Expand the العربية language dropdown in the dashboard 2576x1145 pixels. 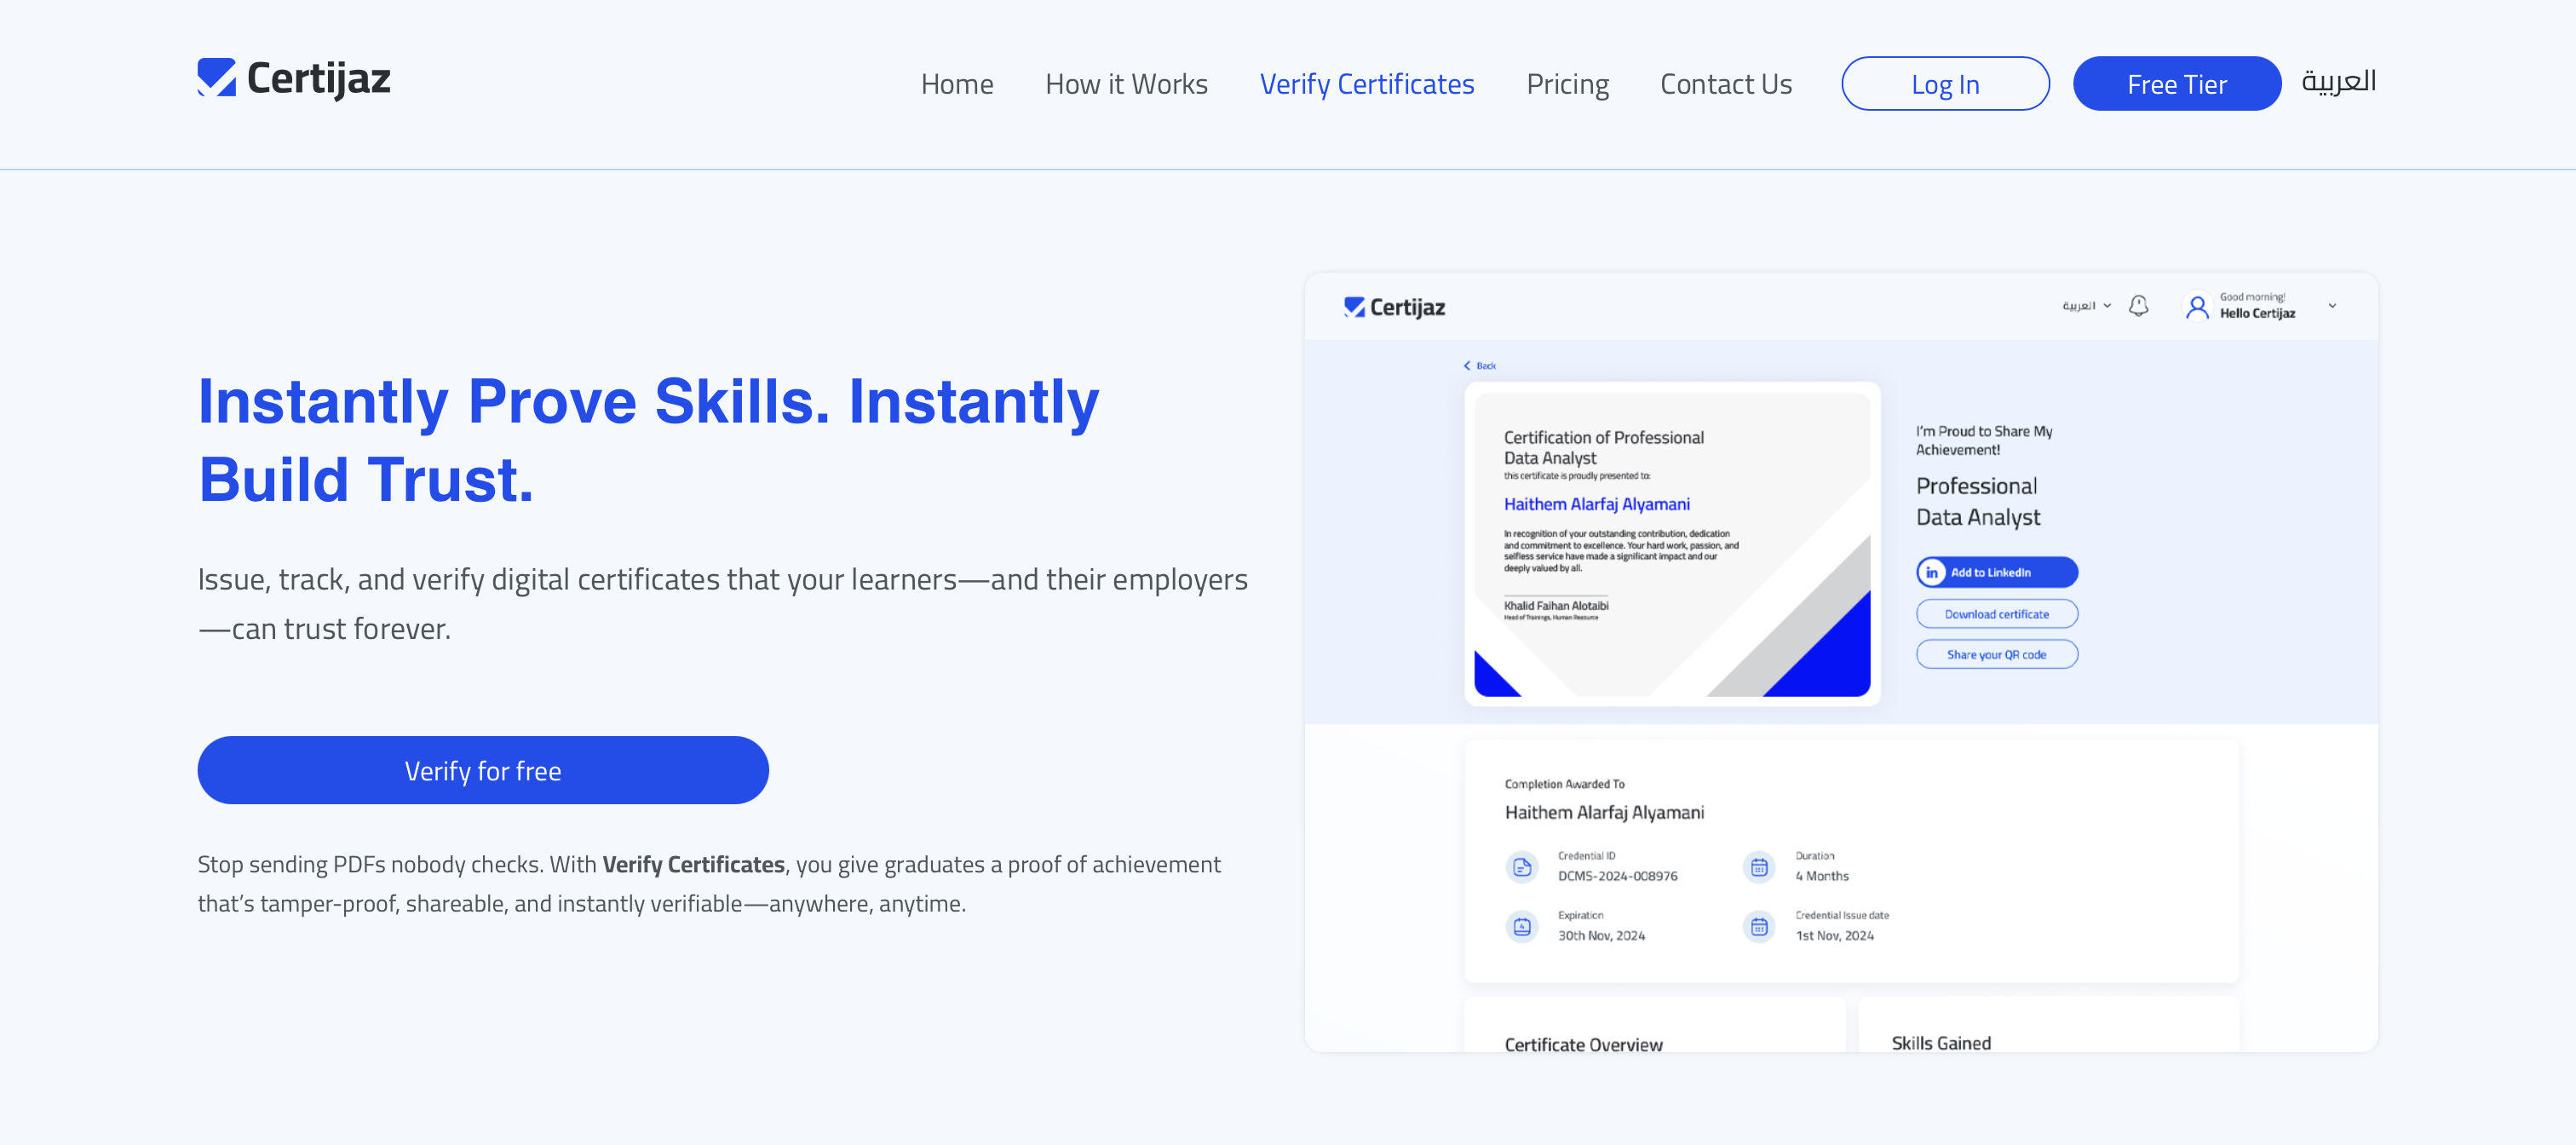coord(2087,306)
